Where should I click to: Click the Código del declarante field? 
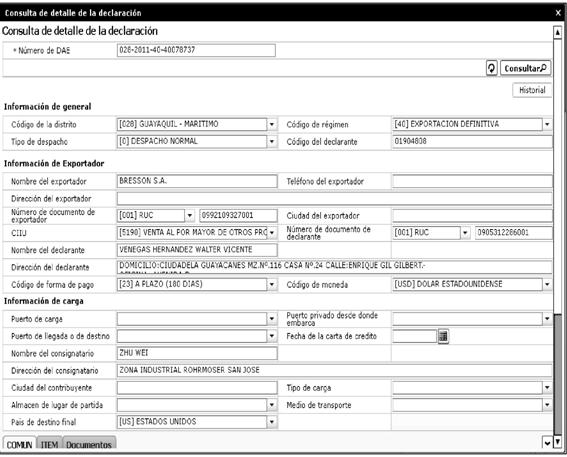coord(472,141)
